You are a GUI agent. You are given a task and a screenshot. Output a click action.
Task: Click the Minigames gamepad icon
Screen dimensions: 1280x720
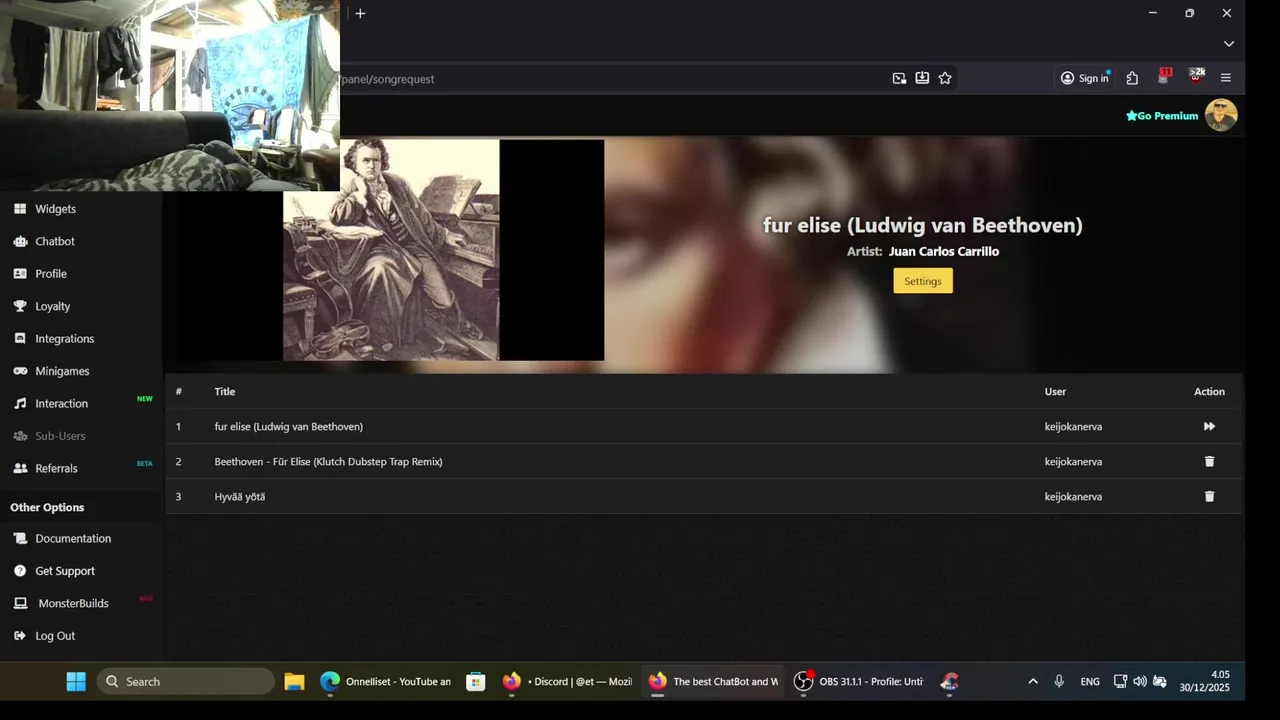pyautogui.click(x=20, y=371)
